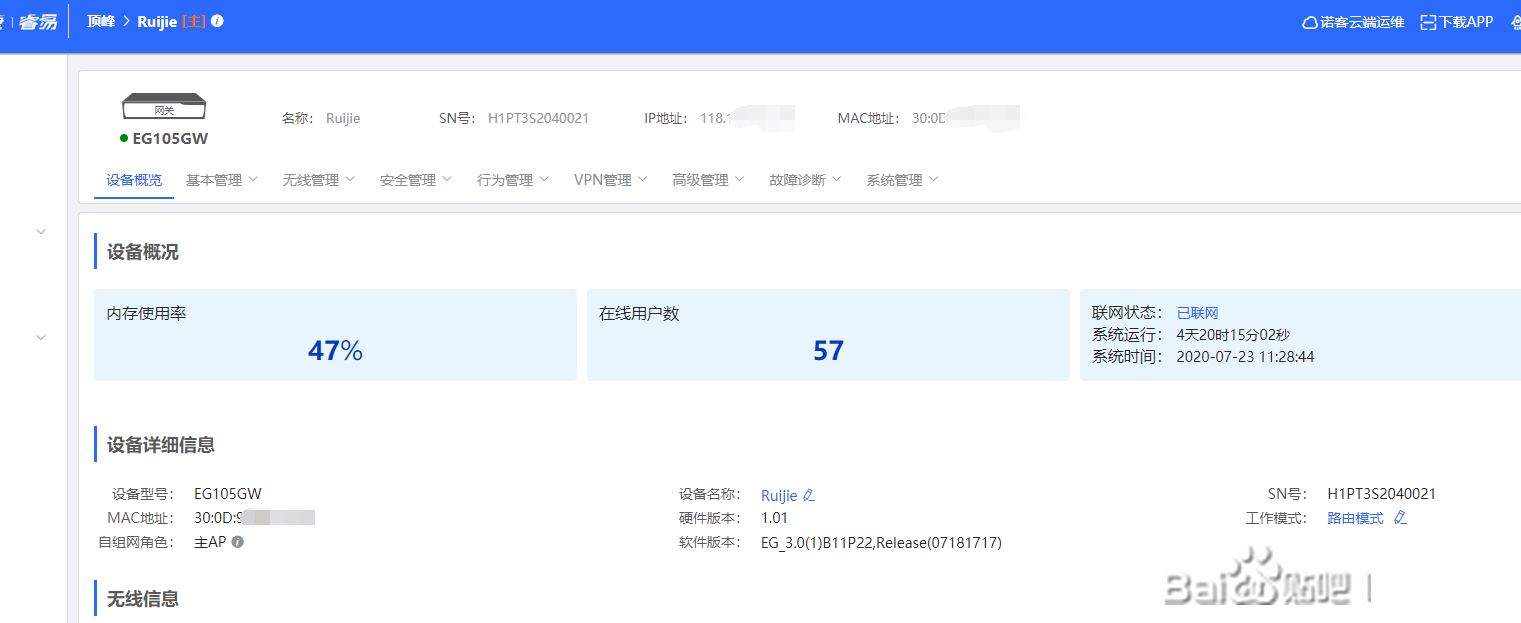
Task: Edit 工作模式 using the pencil icon
Action: coord(1400,518)
